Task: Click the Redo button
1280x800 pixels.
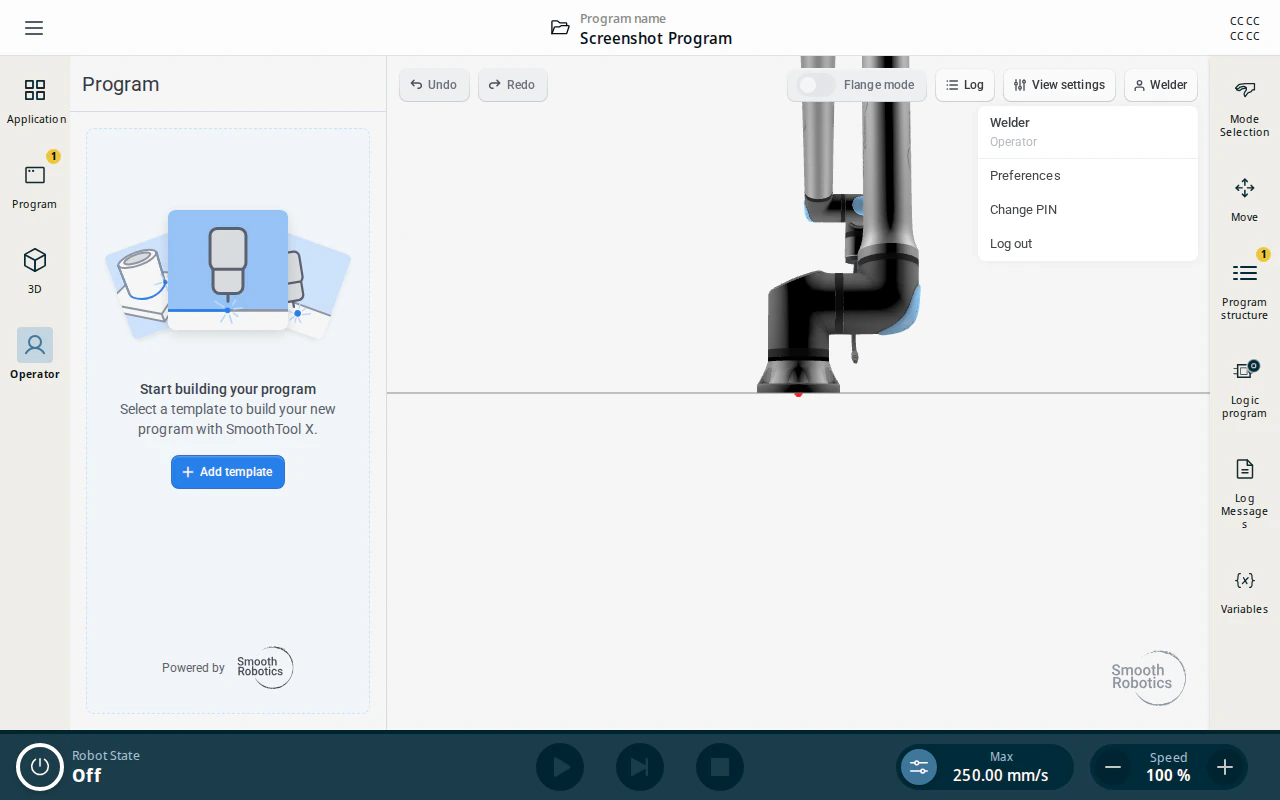Action: pos(512,85)
